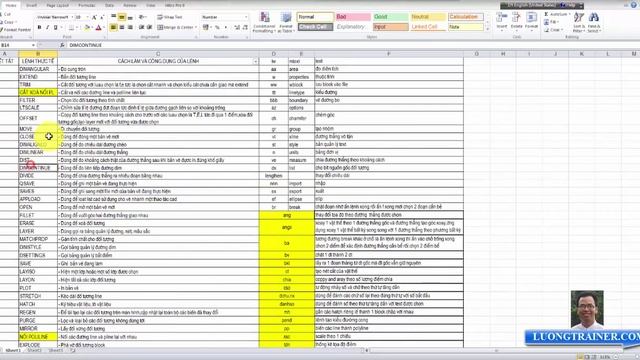Open the font name combo box

pyautogui.click(x=55, y=17)
